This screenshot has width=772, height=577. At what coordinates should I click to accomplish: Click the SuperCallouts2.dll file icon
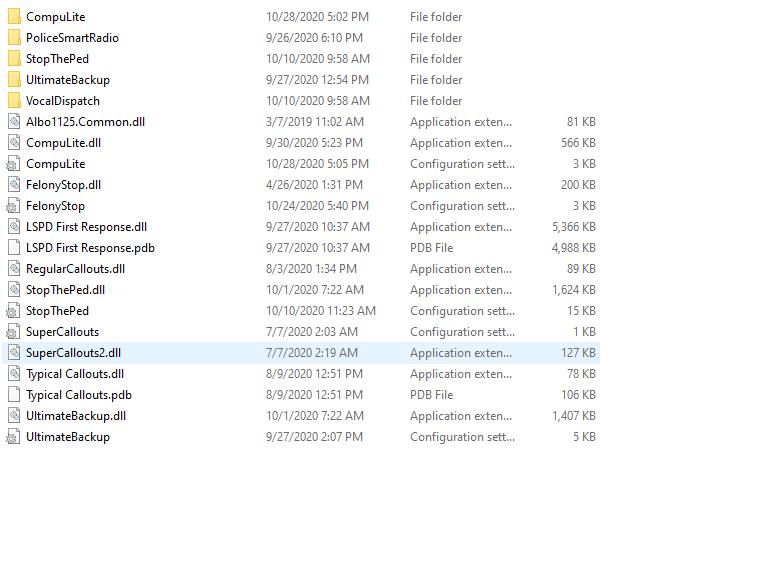pos(14,353)
